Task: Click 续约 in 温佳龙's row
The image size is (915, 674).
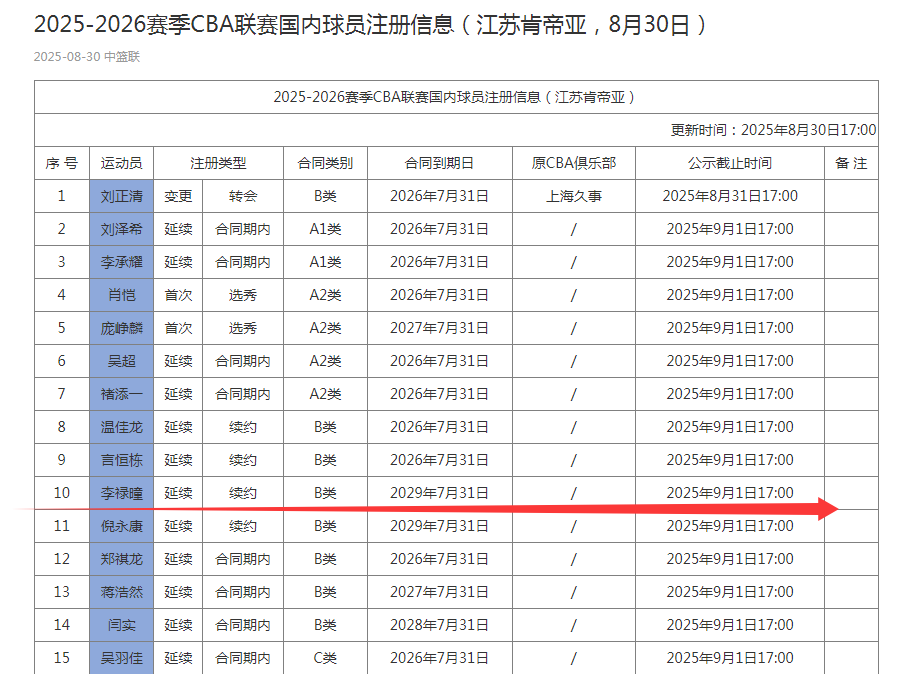Action: tap(243, 427)
